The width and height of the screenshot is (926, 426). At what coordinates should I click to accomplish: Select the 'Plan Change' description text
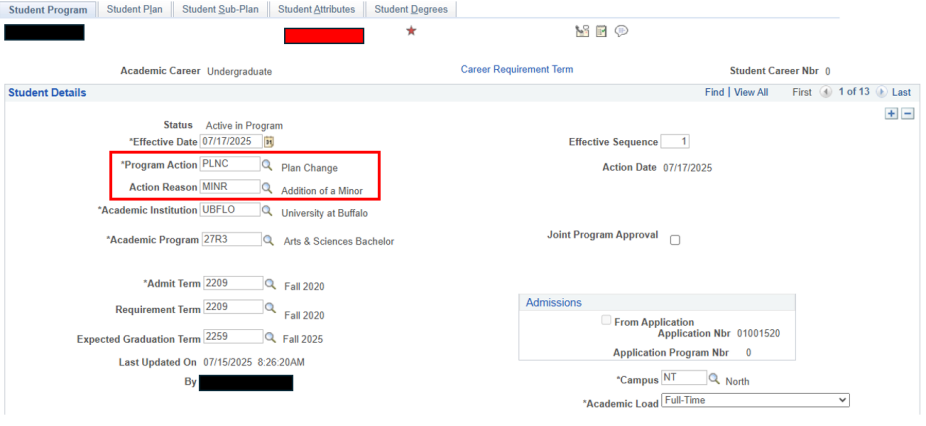(309, 168)
